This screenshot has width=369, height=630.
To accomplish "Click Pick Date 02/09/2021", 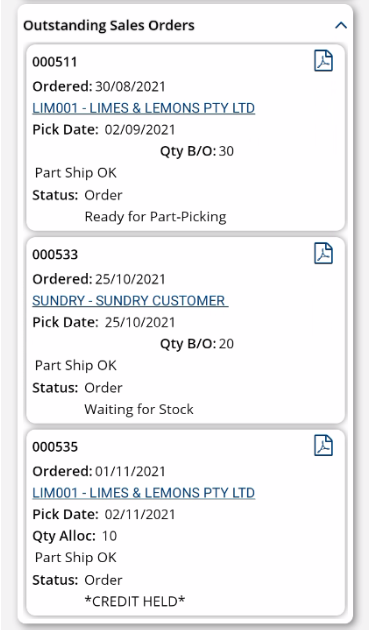I will pyautogui.click(x=140, y=130).
